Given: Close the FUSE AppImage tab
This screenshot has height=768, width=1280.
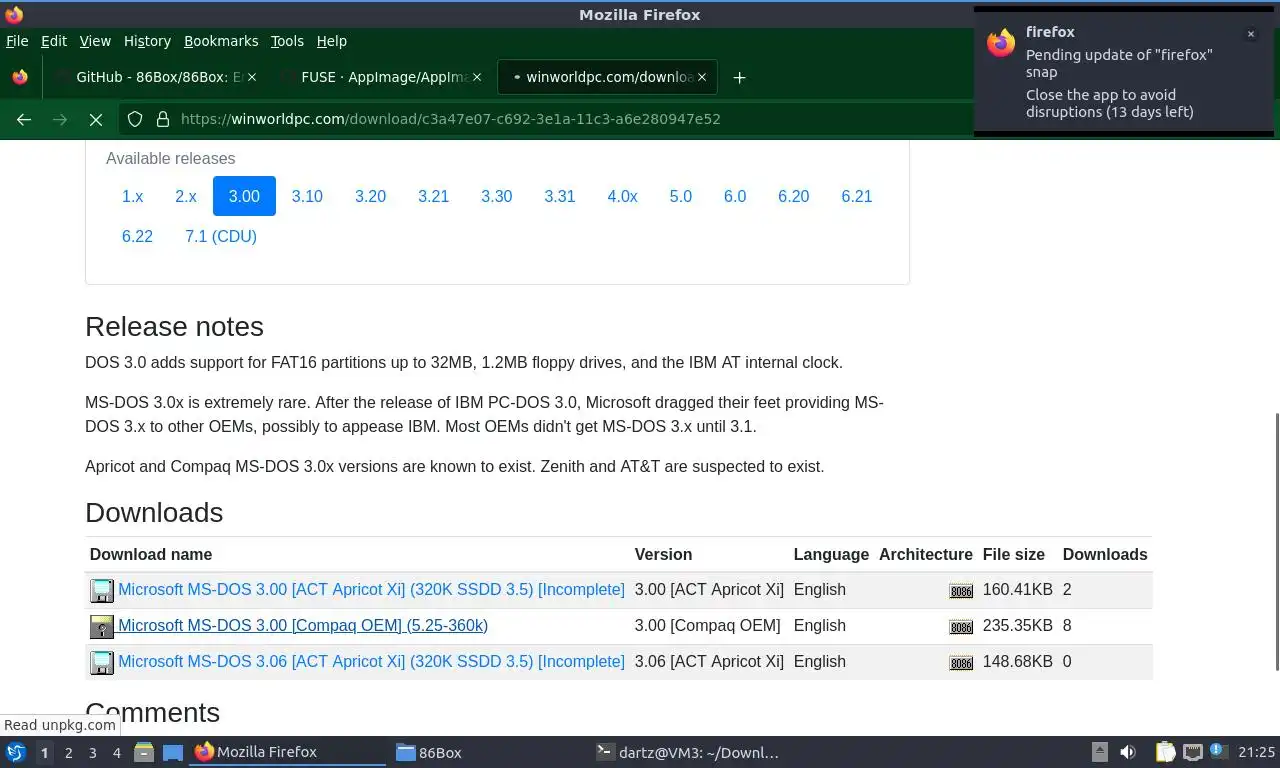Looking at the screenshot, I should pos(476,77).
